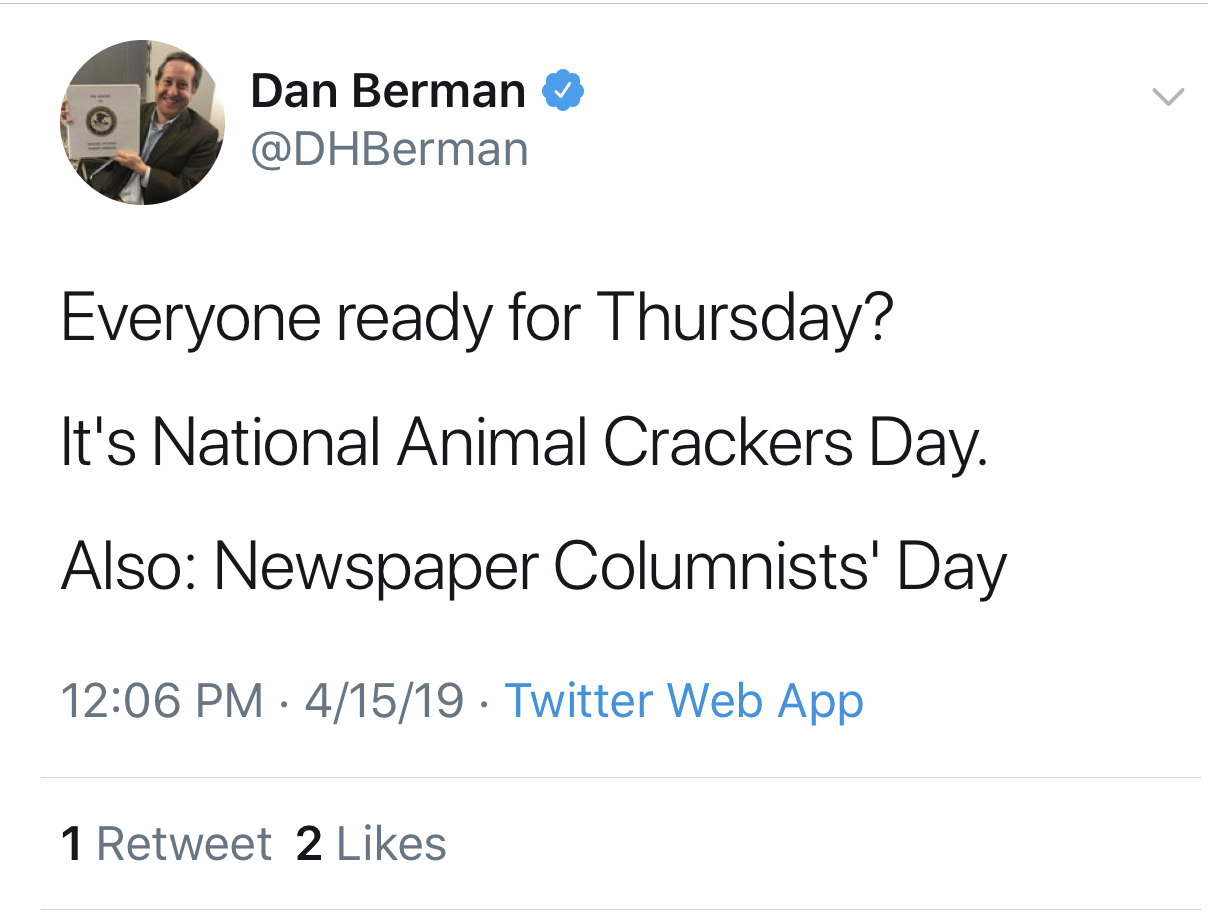Click the bold number 1 before Retweet
The image size is (1208, 916).
click(71, 844)
